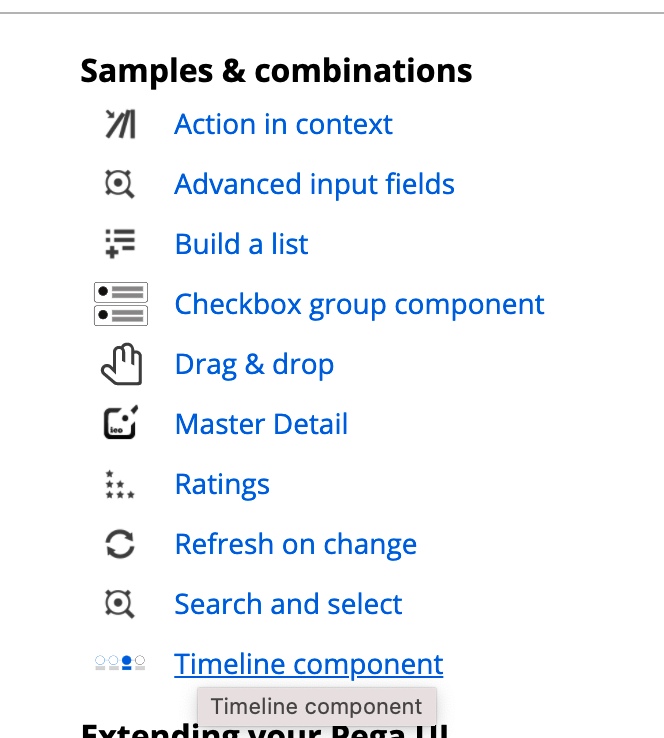664x738 pixels.
Task: Click the Master Detail icon
Action: click(x=120, y=424)
